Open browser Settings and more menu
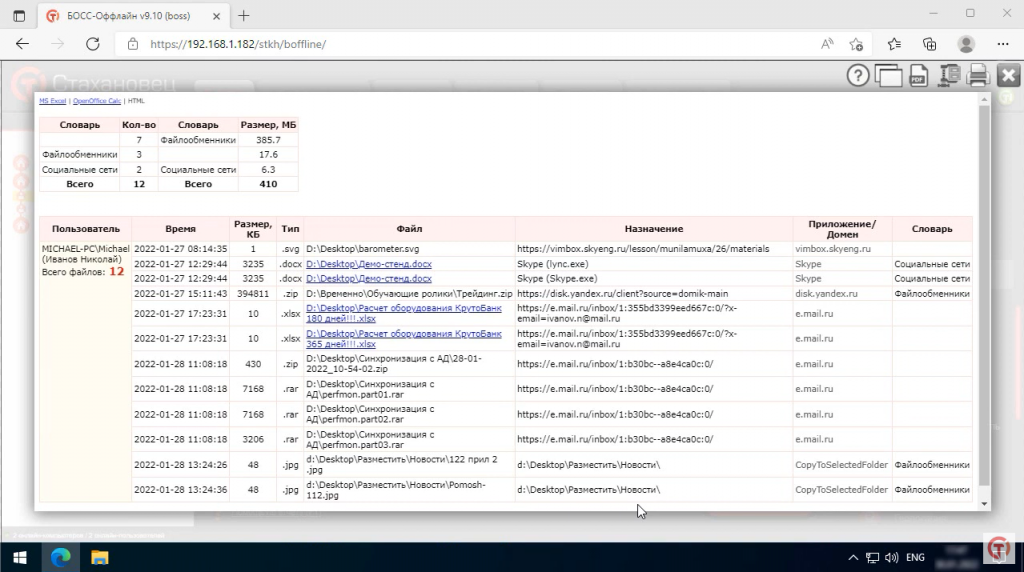 1003,44
